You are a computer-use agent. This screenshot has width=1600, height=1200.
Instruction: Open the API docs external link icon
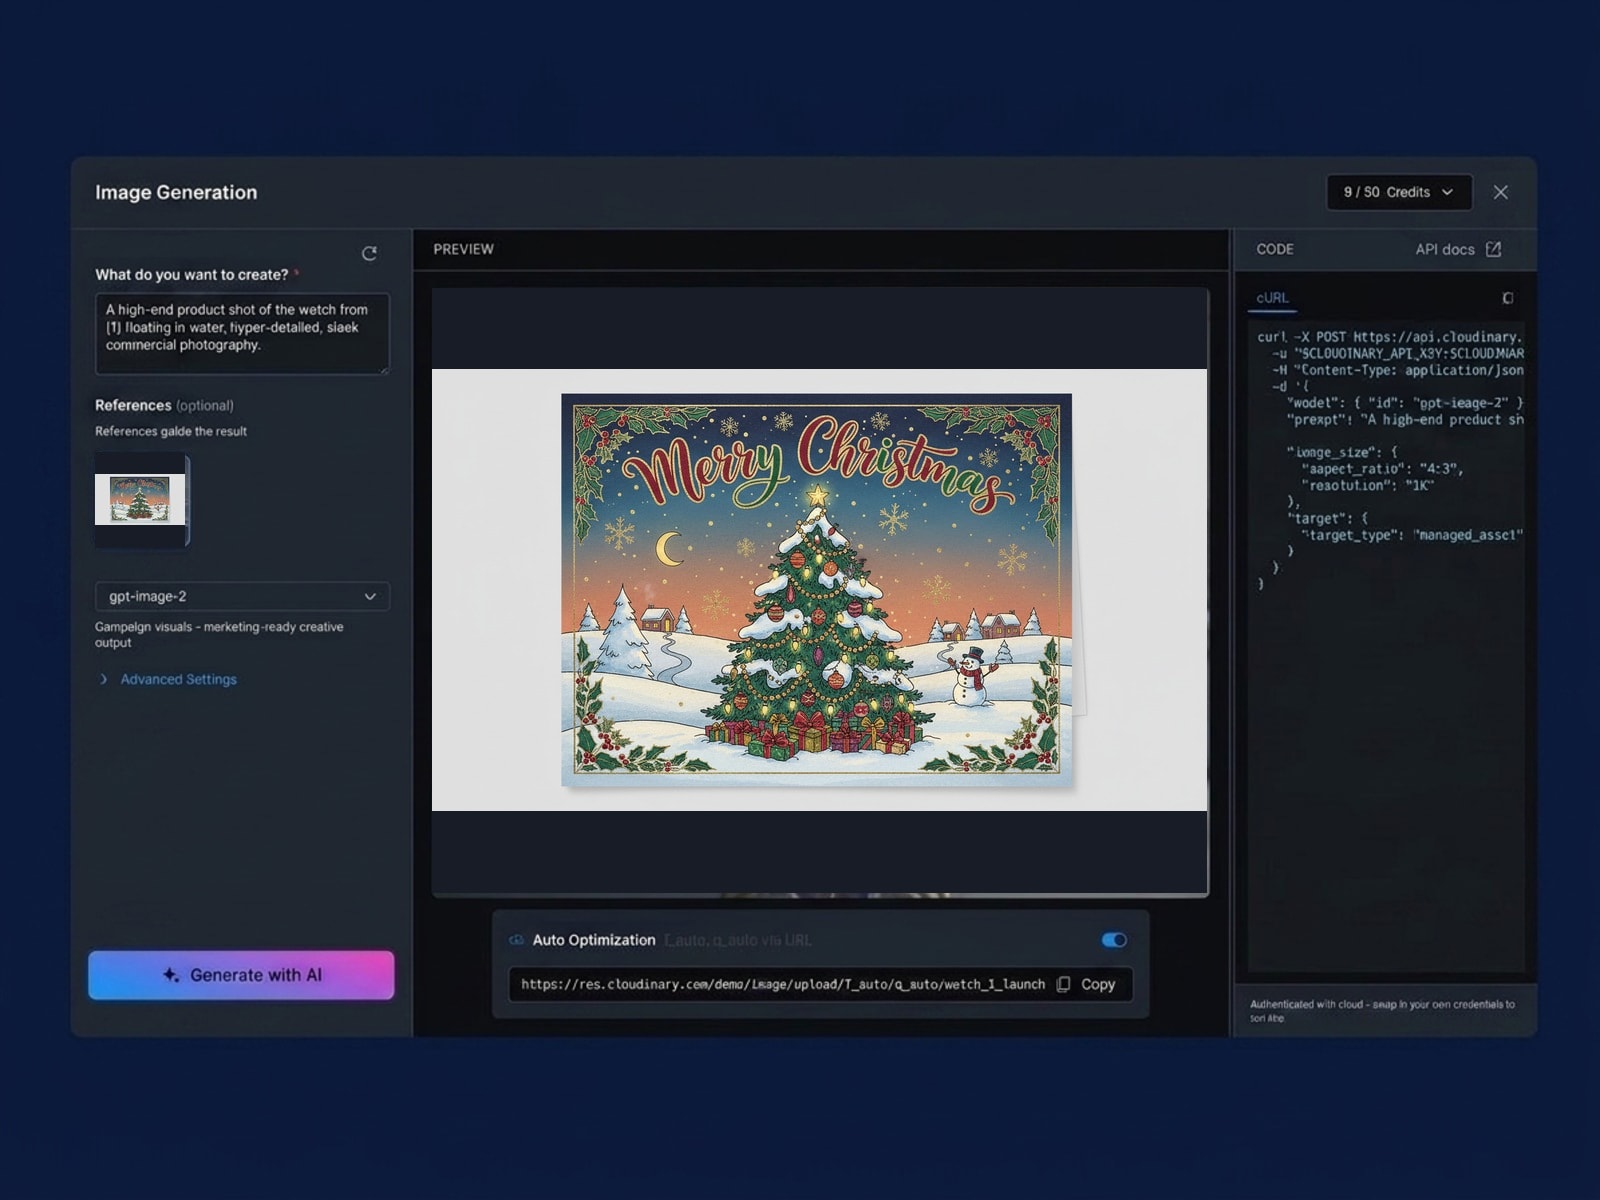click(x=1493, y=249)
